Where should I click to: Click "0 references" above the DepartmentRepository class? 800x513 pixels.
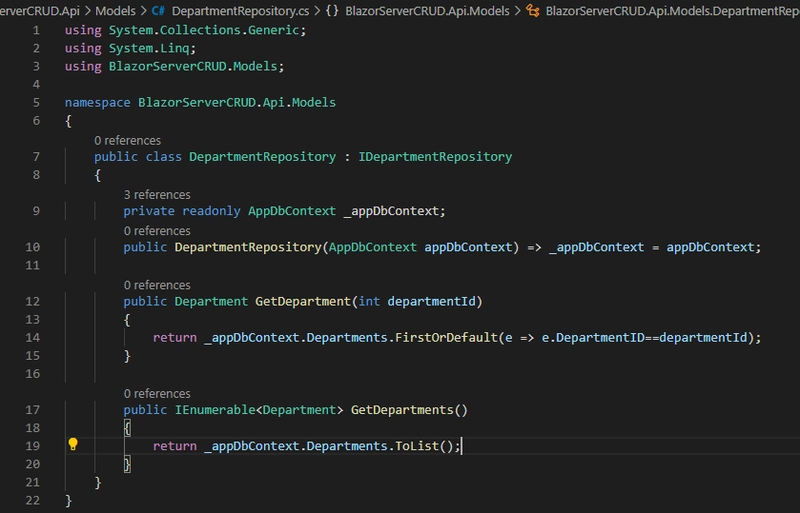(x=127, y=140)
